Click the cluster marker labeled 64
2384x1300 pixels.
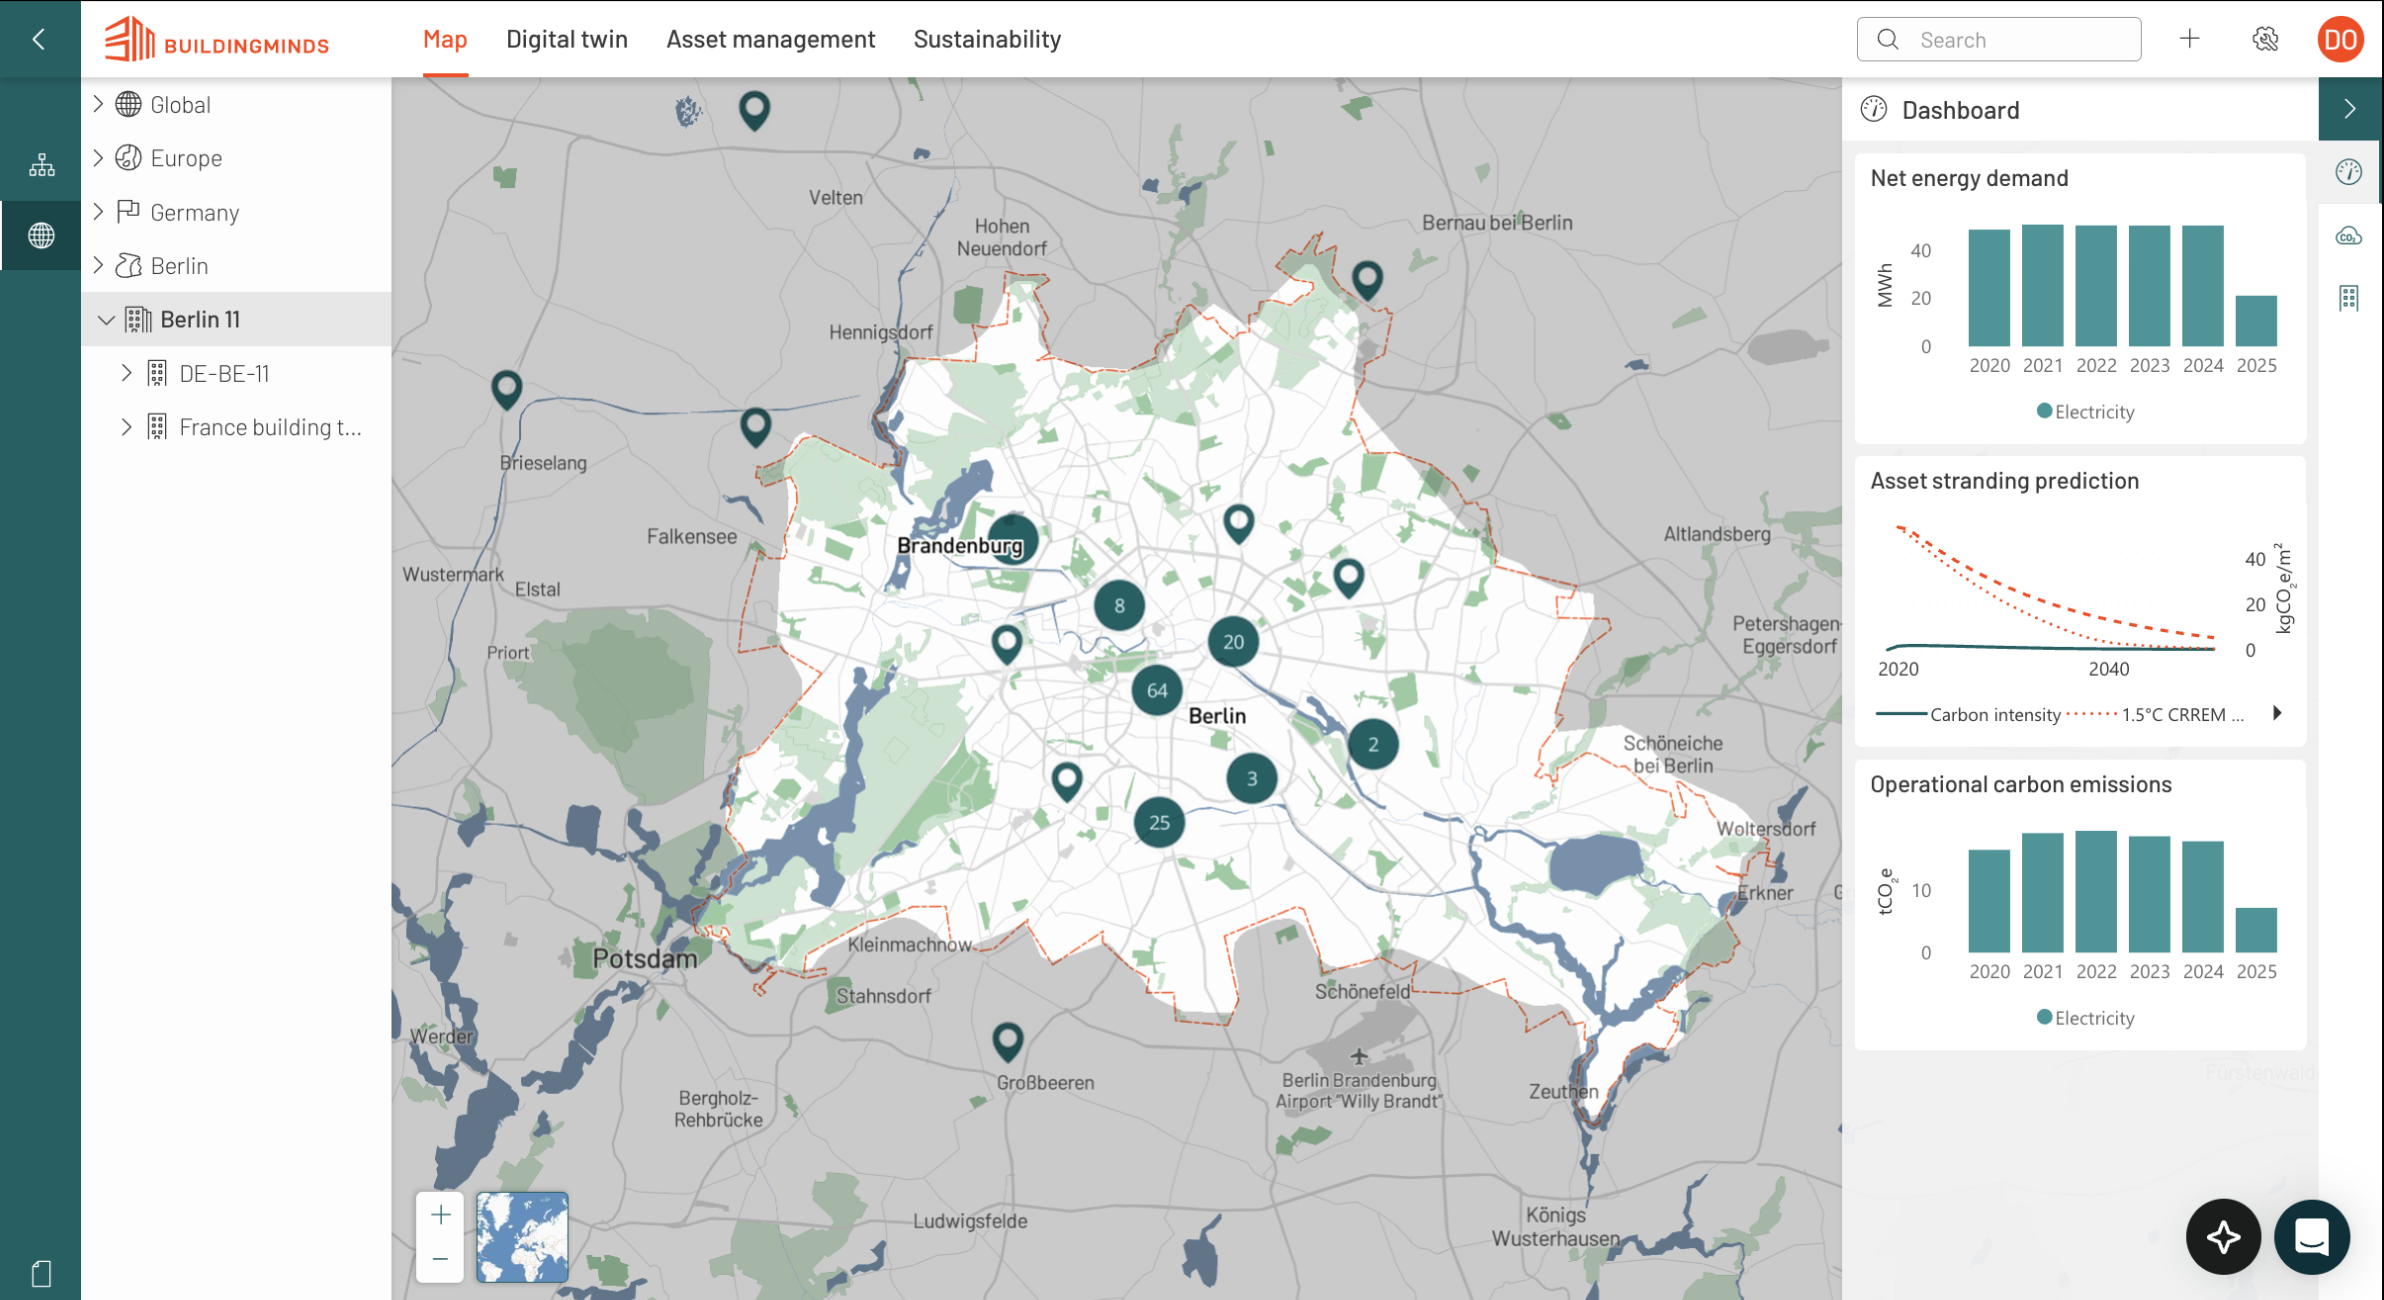[1157, 690]
